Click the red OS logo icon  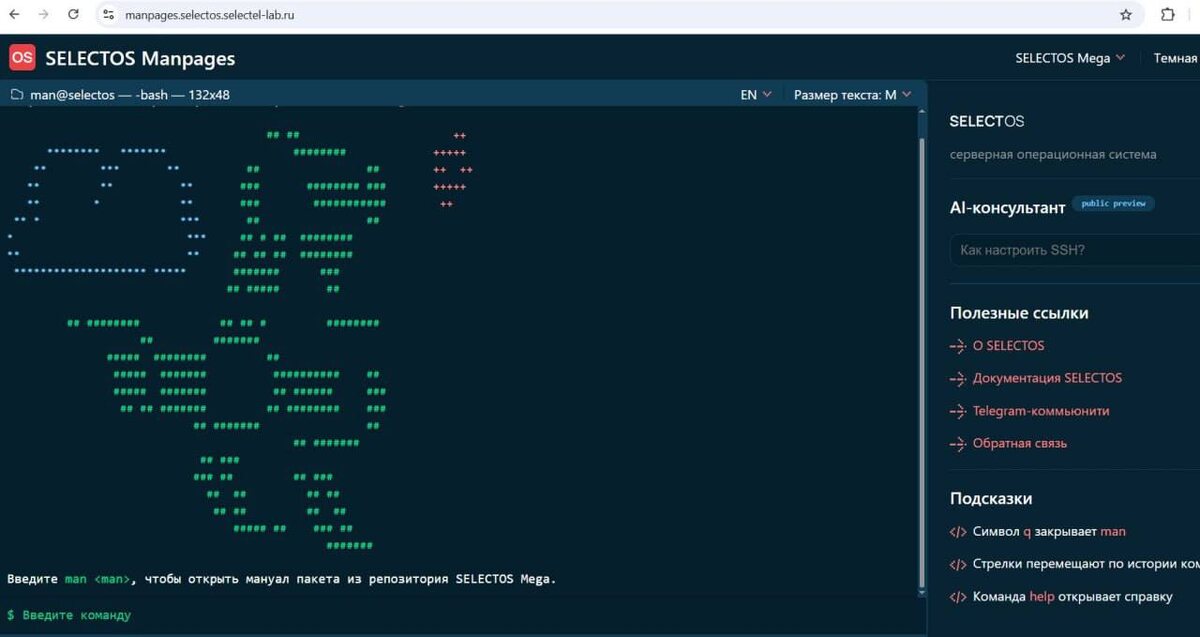click(22, 58)
